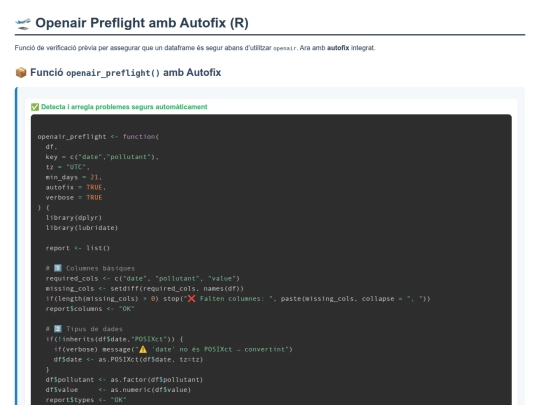Click the number 1 keycap icon in comment
540x405 pixels.
coord(58,268)
